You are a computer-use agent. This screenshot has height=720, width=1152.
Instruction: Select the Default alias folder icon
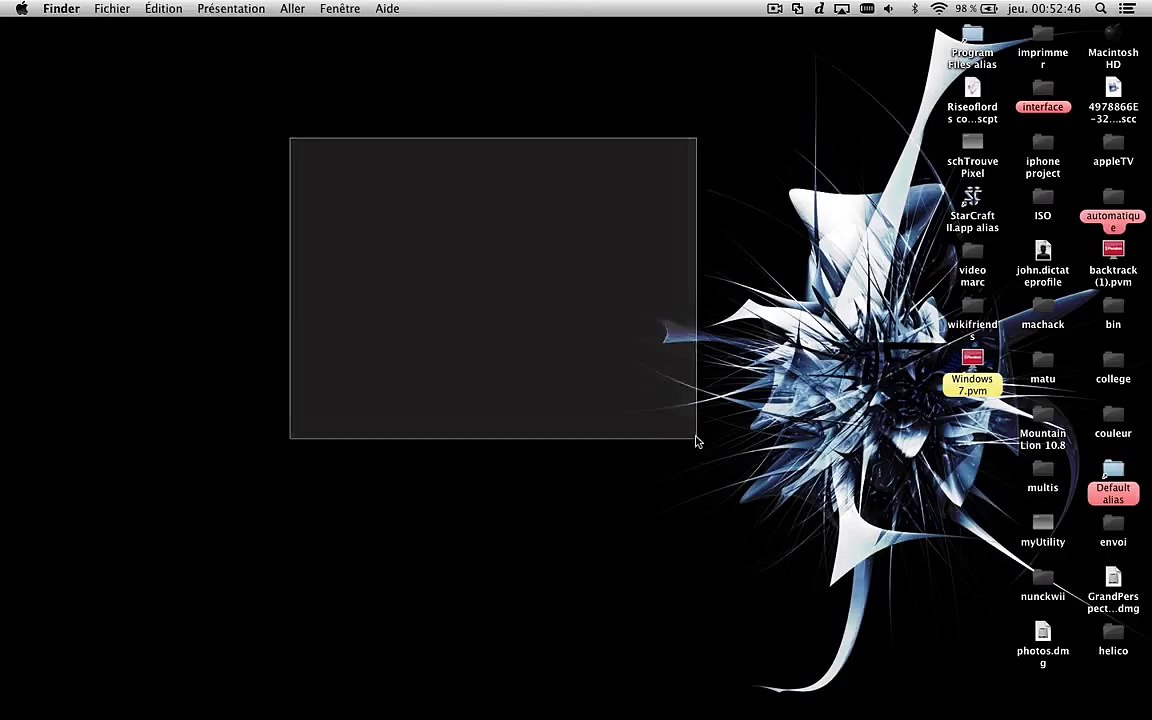click(x=1113, y=469)
